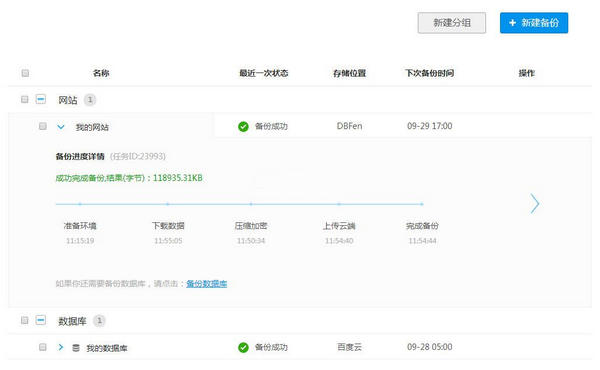
Task: Click the task ID 23993 text
Action: tap(138, 156)
